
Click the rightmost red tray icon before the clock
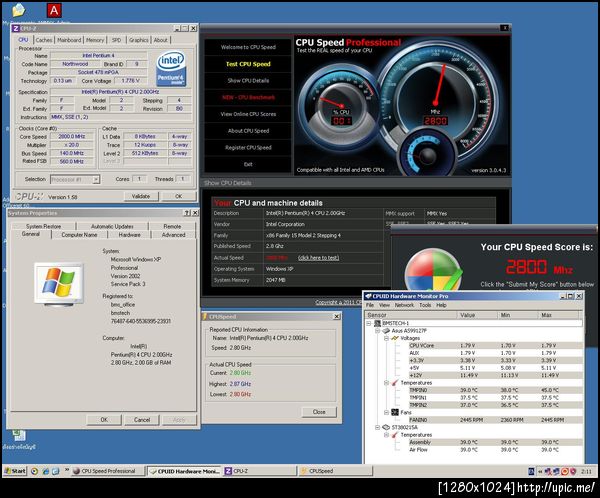click(573, 472)
